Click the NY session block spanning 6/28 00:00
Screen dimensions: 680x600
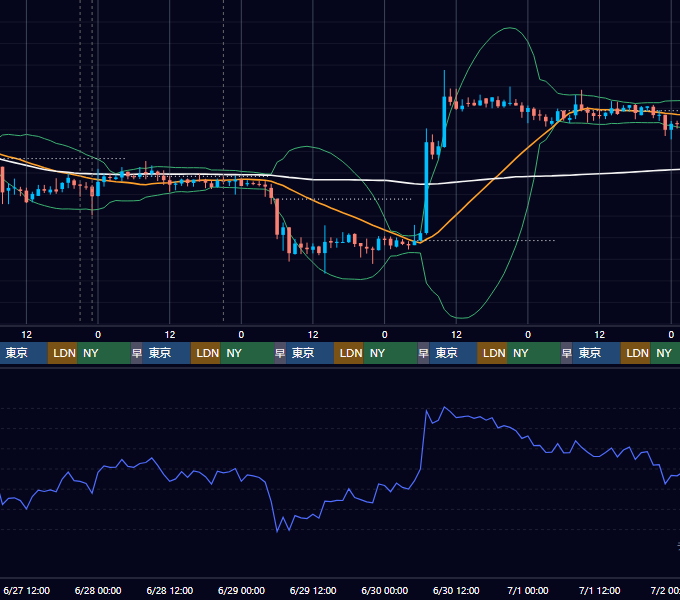coord(104,353)
